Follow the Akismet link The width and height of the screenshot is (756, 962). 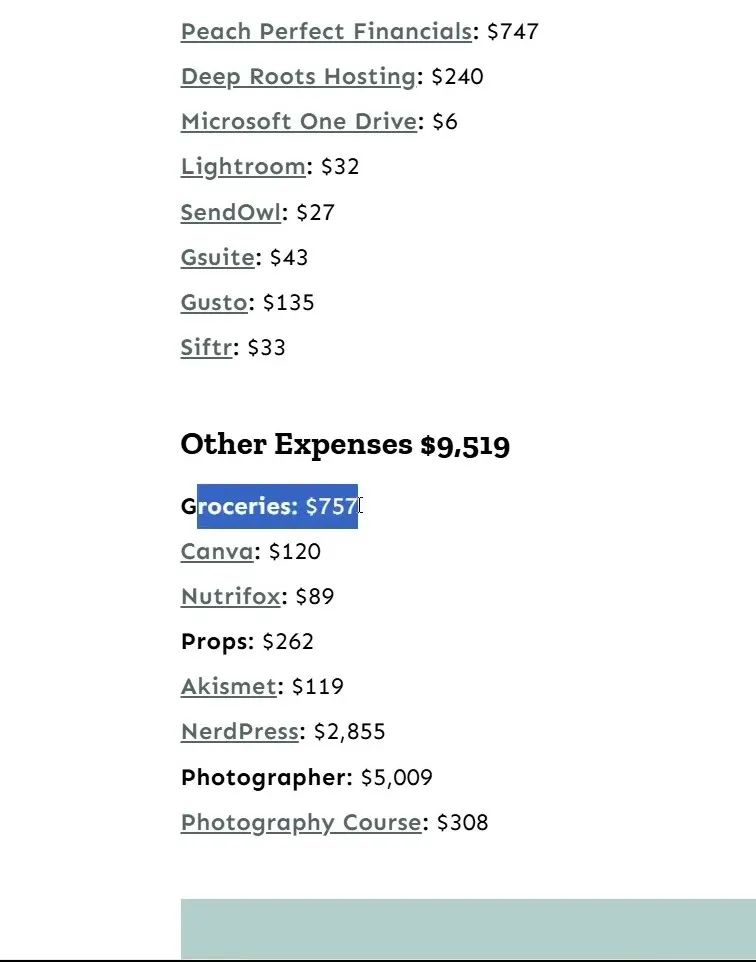pos(228,686)
